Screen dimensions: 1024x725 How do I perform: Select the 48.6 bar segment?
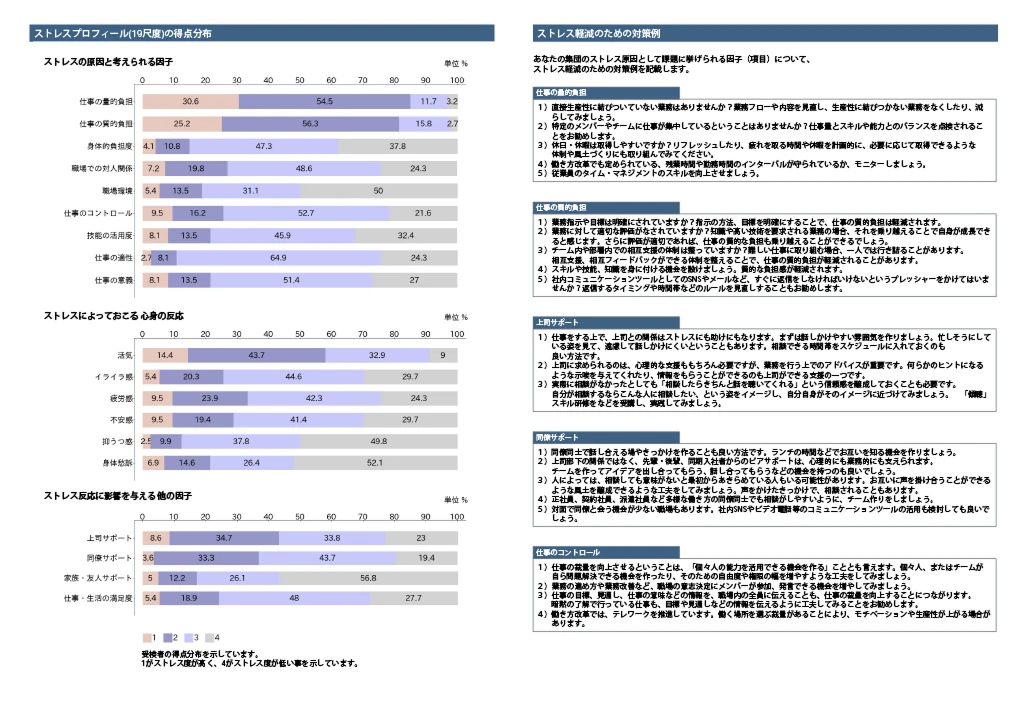304,168
